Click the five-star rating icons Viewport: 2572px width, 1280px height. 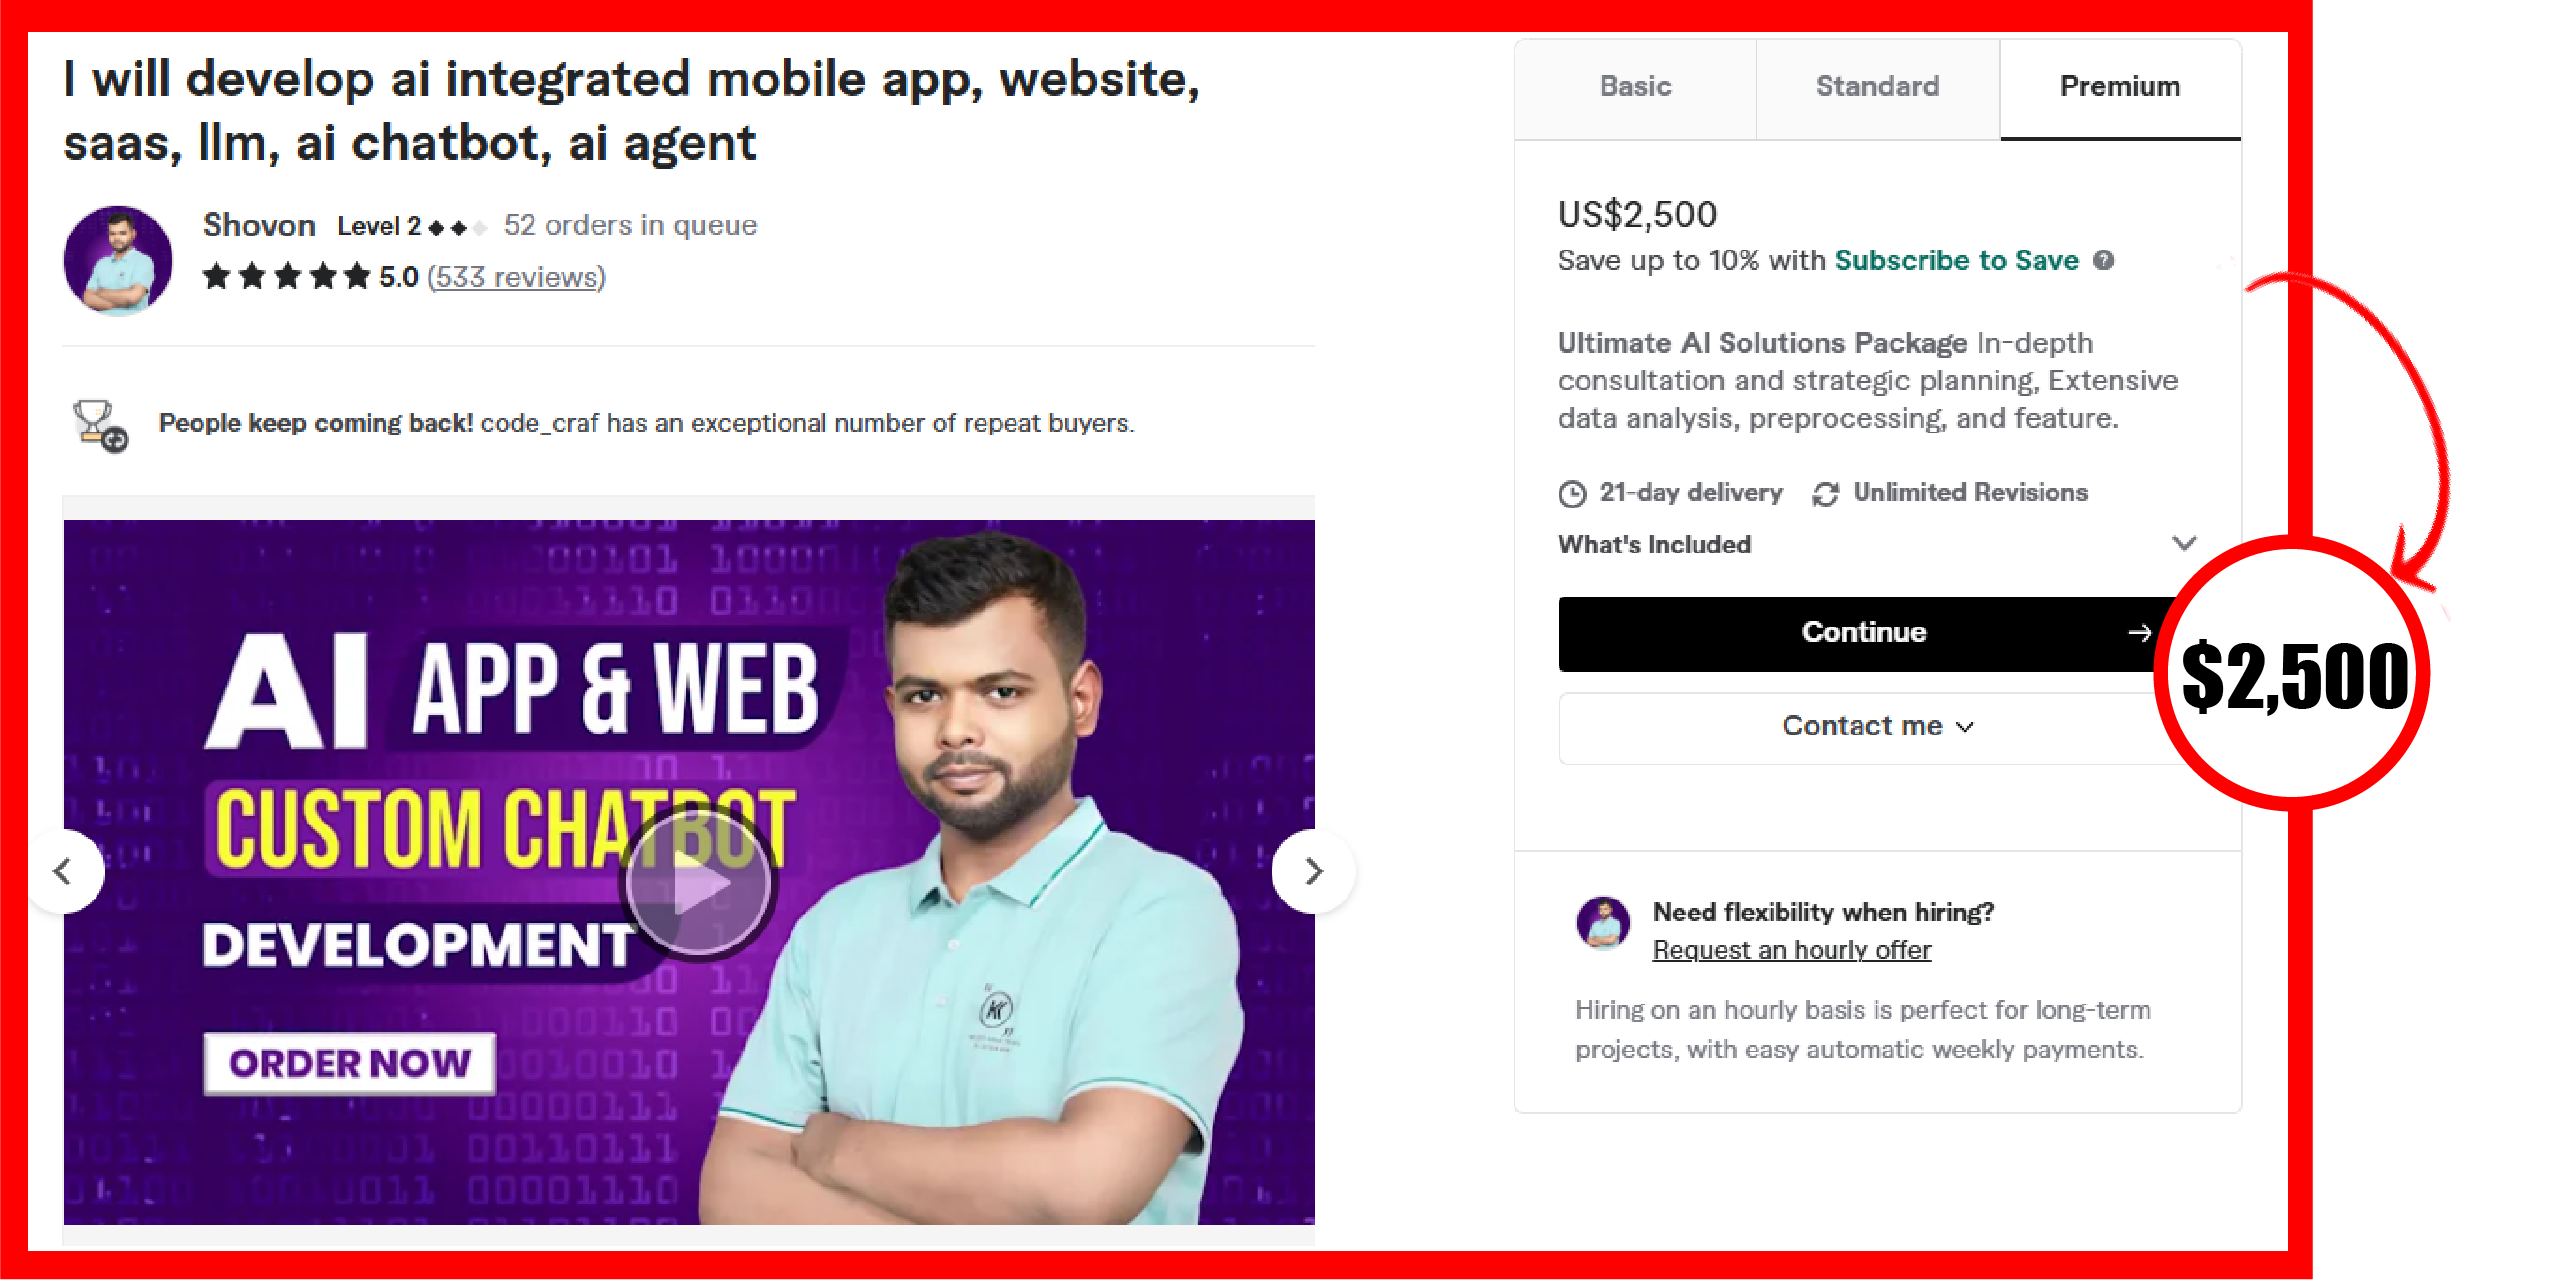tap(286, 276)
